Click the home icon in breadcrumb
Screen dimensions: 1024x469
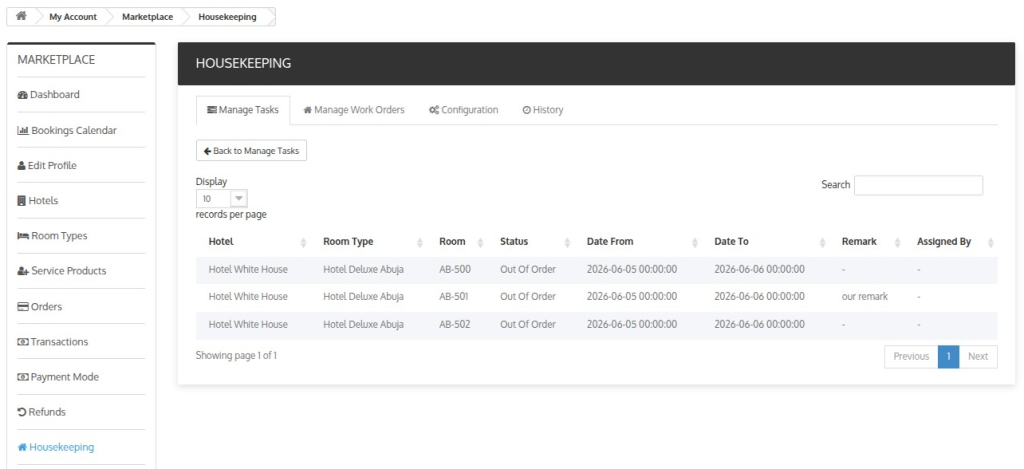21,16
